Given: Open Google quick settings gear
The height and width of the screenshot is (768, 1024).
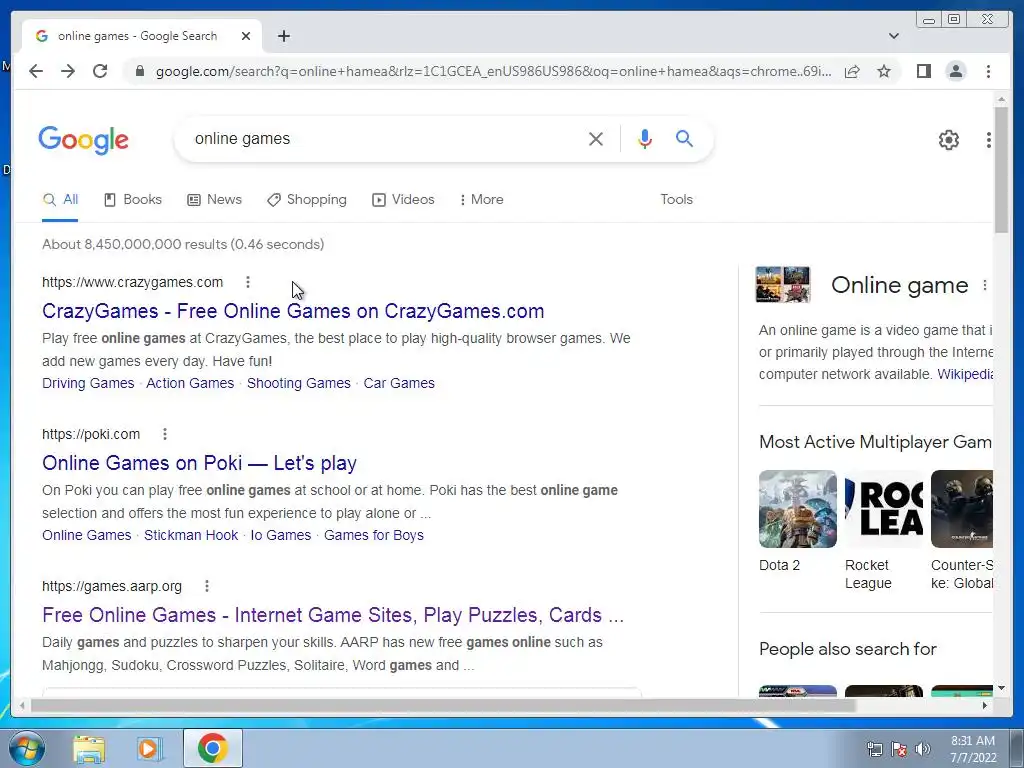Looking at the screenshot, I should click(948, 139).
